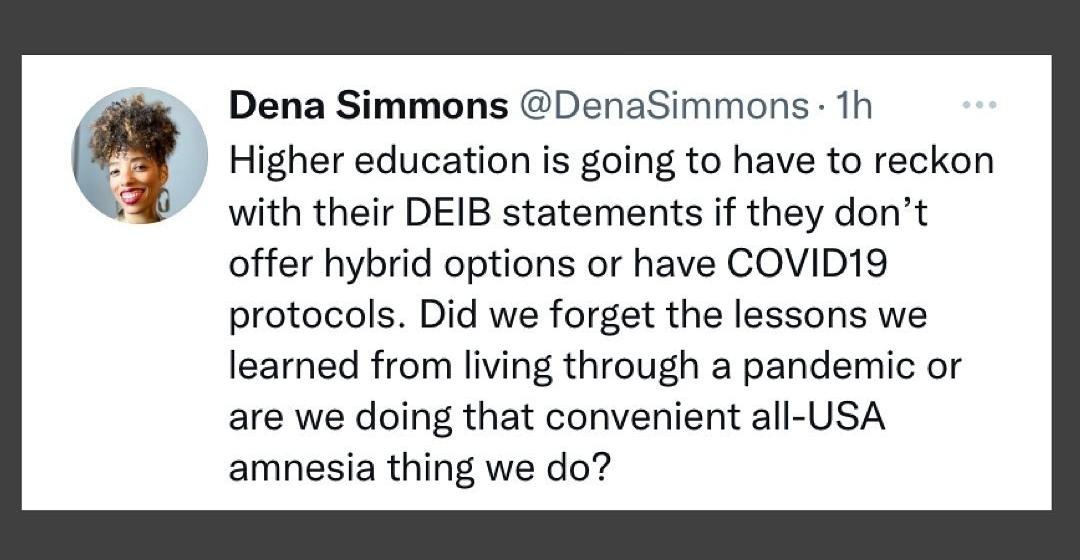Viewport: 1080px width, 560px height.
Task: Click the empty white area below the avatar
Action: (124, 365)
